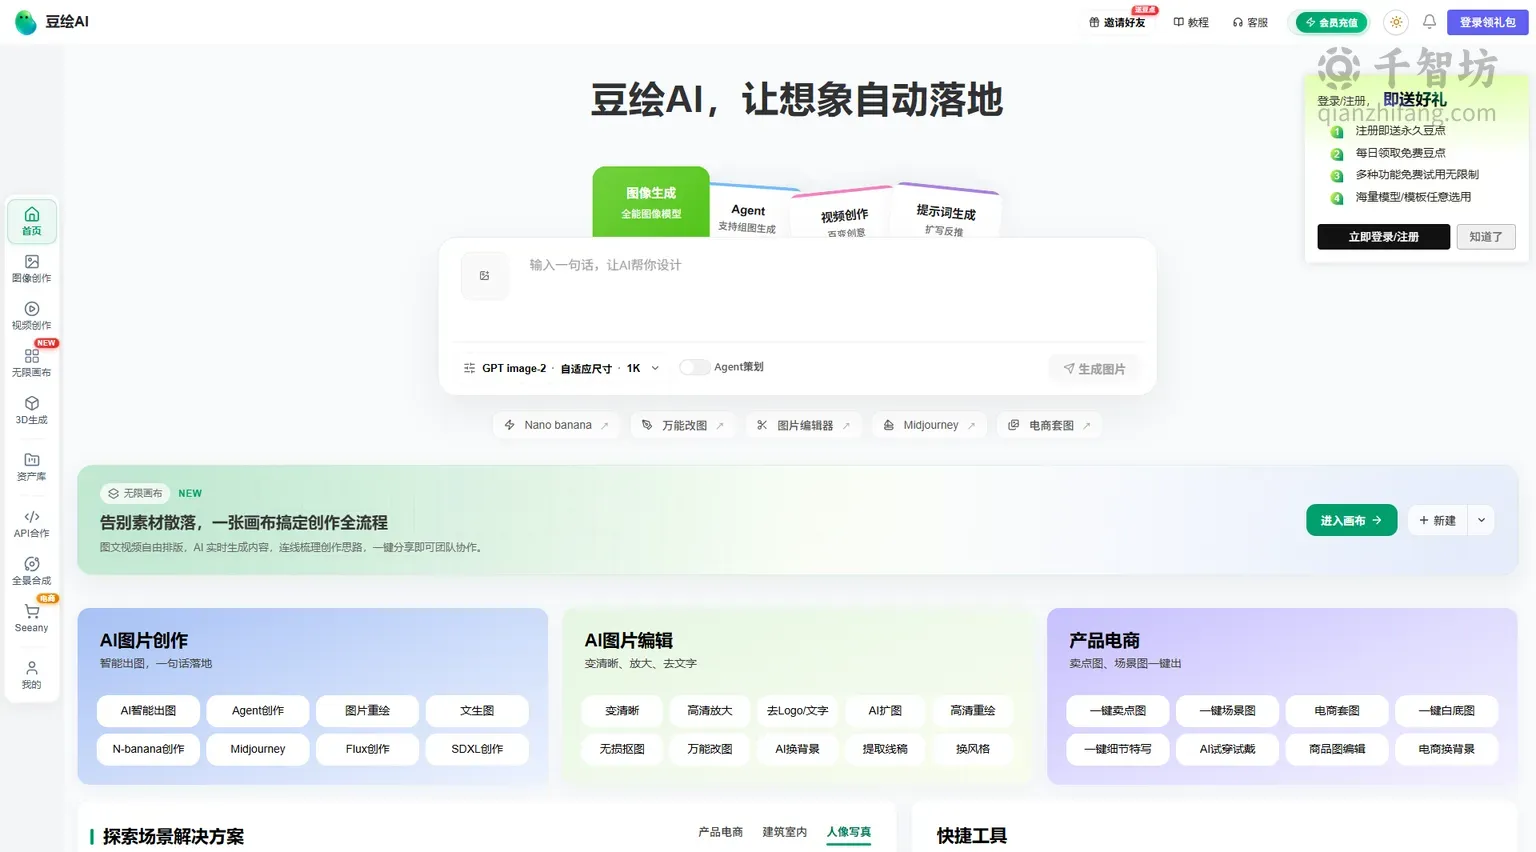Click the 新建 button

tap(1437, 520)
